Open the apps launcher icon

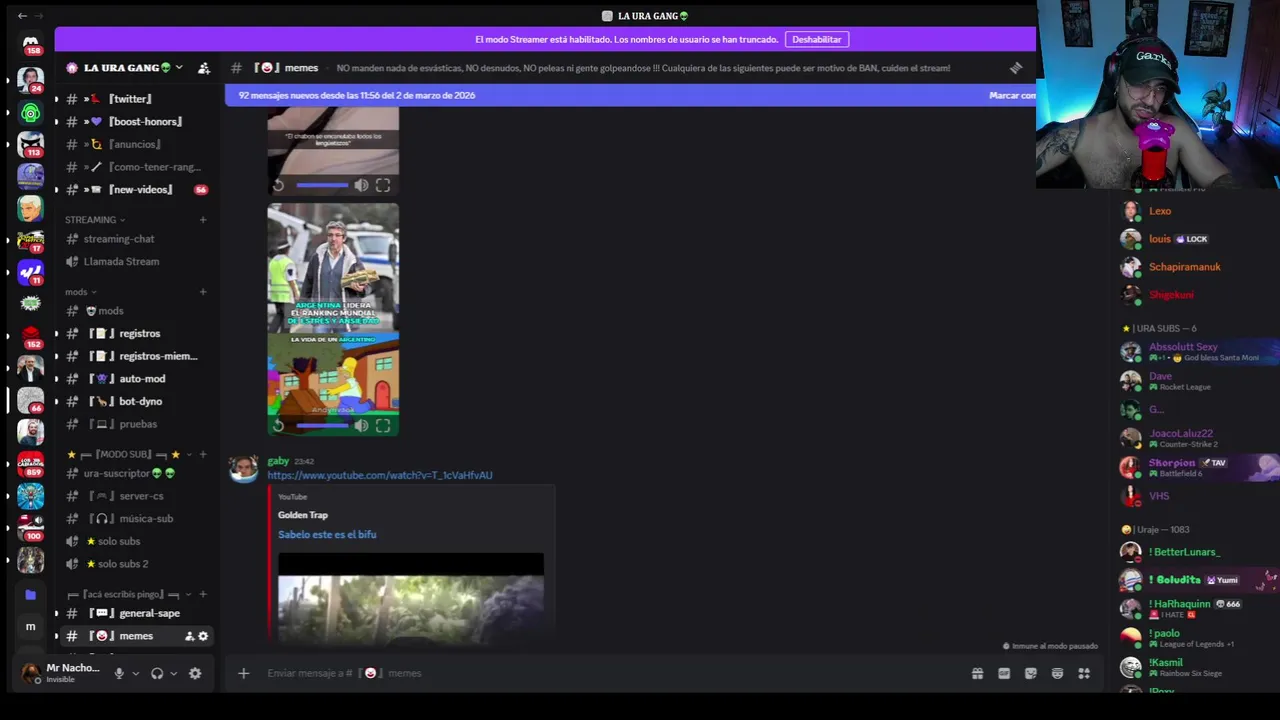point(1084,673)
